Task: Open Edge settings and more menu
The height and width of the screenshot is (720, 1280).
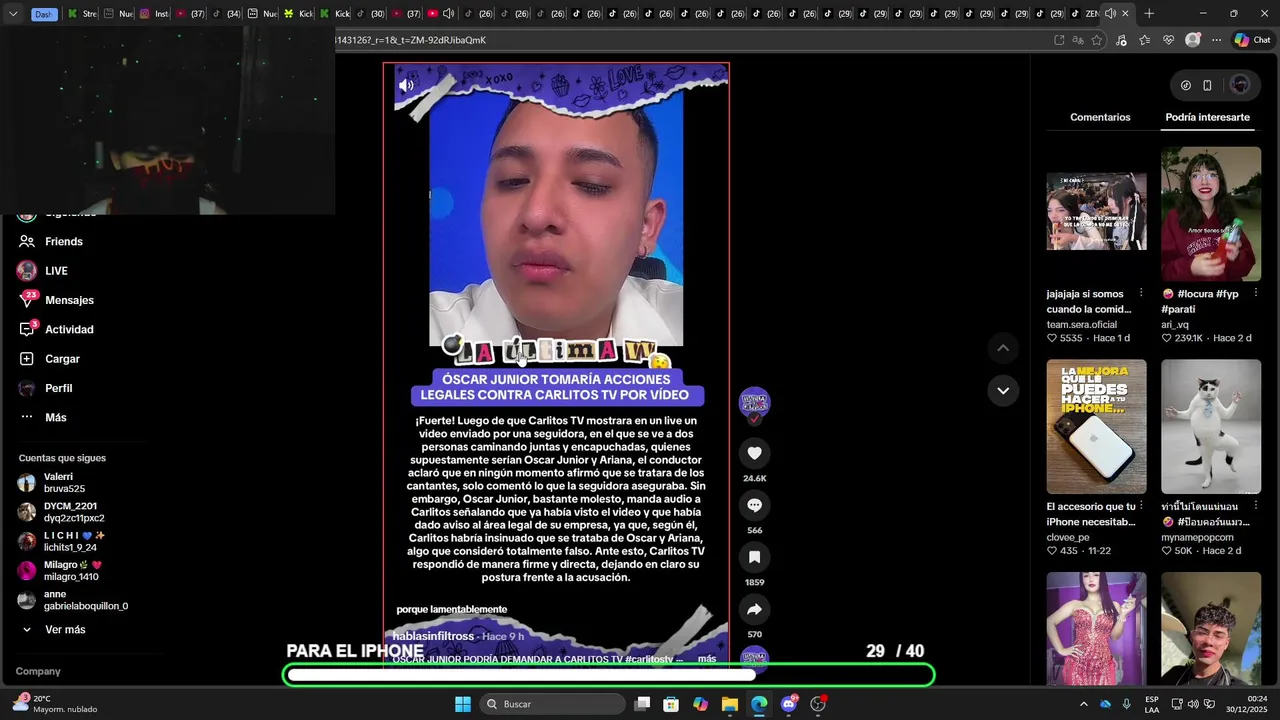Action: click(1216, 40)
